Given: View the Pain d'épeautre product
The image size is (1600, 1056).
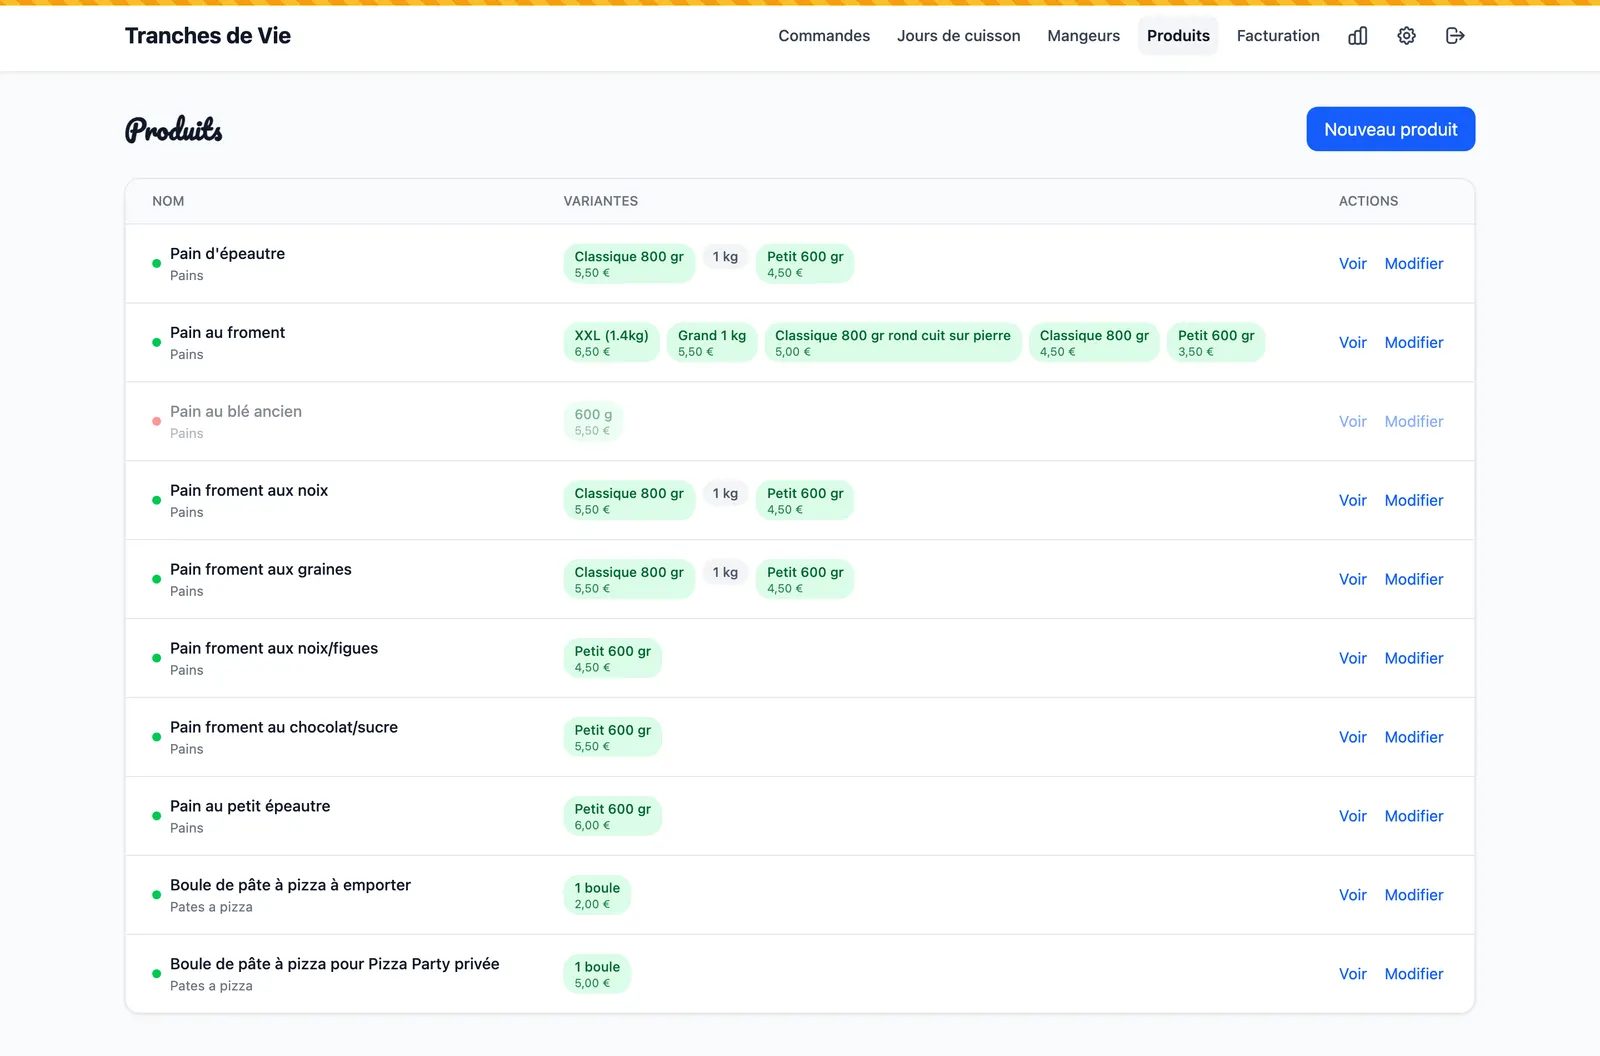Looking at the screenshot, I should pos(1353,264).
